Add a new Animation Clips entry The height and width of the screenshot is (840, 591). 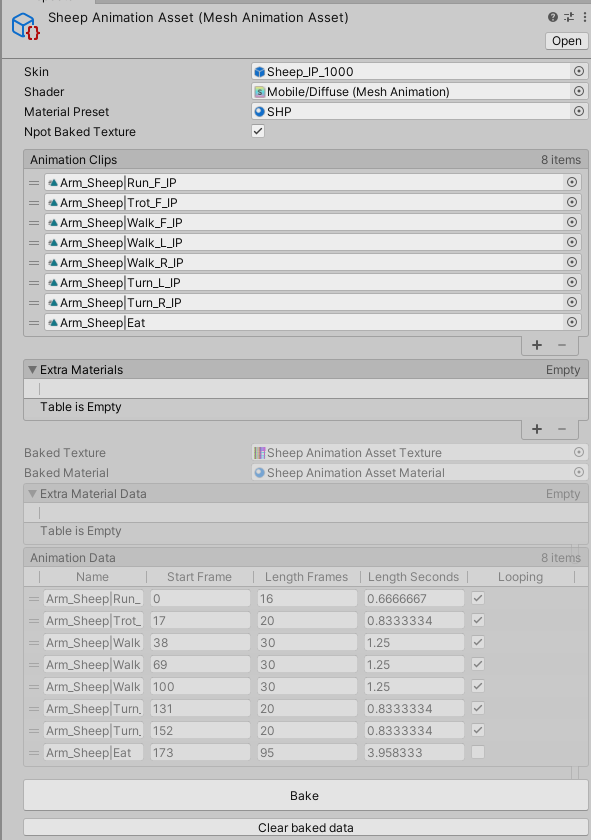pos(537,345)
